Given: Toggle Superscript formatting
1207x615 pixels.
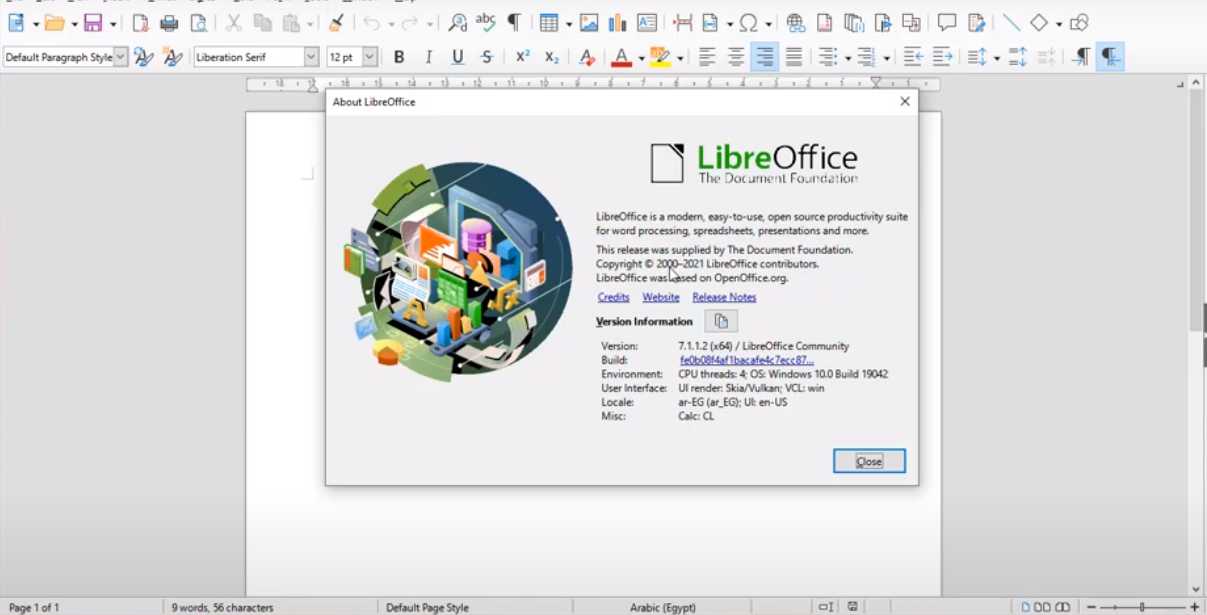Looking at the screenshot, I should (x=522, y=57).
